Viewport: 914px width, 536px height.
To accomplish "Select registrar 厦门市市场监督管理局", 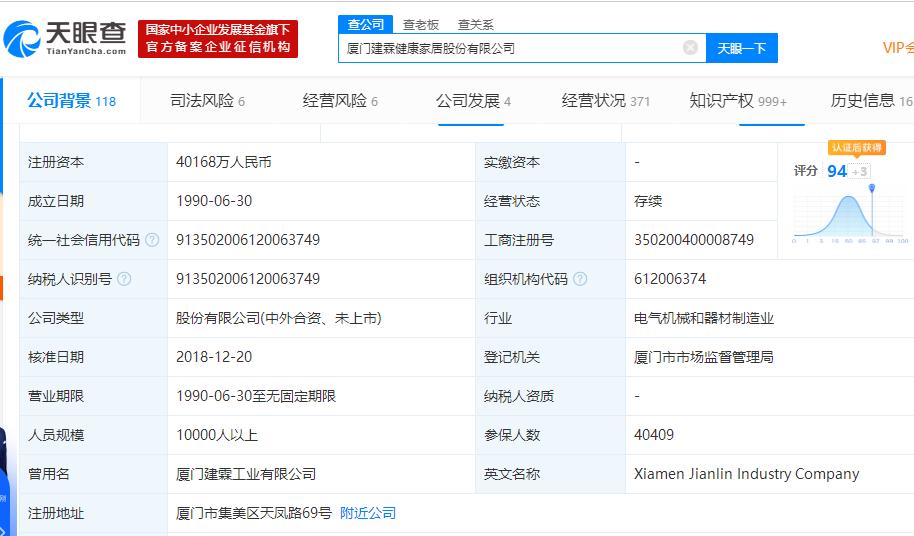I will point(704,357).
